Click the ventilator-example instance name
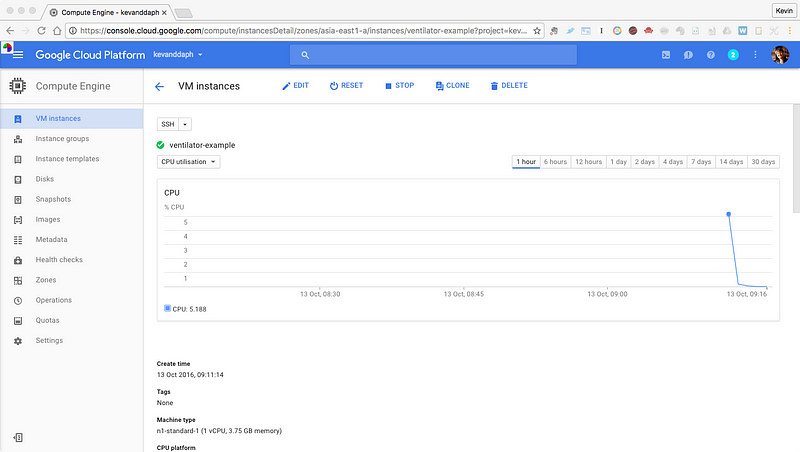This screenshot has height=452, width=800. pos(202,145)
